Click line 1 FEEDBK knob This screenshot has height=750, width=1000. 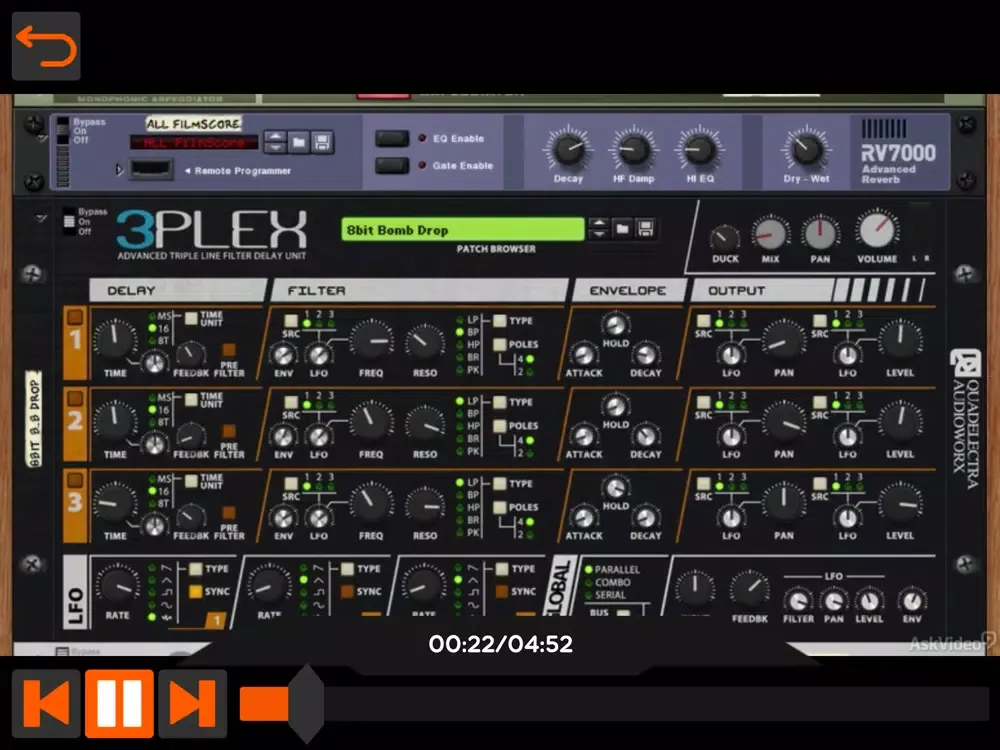(x=189, y=355)
